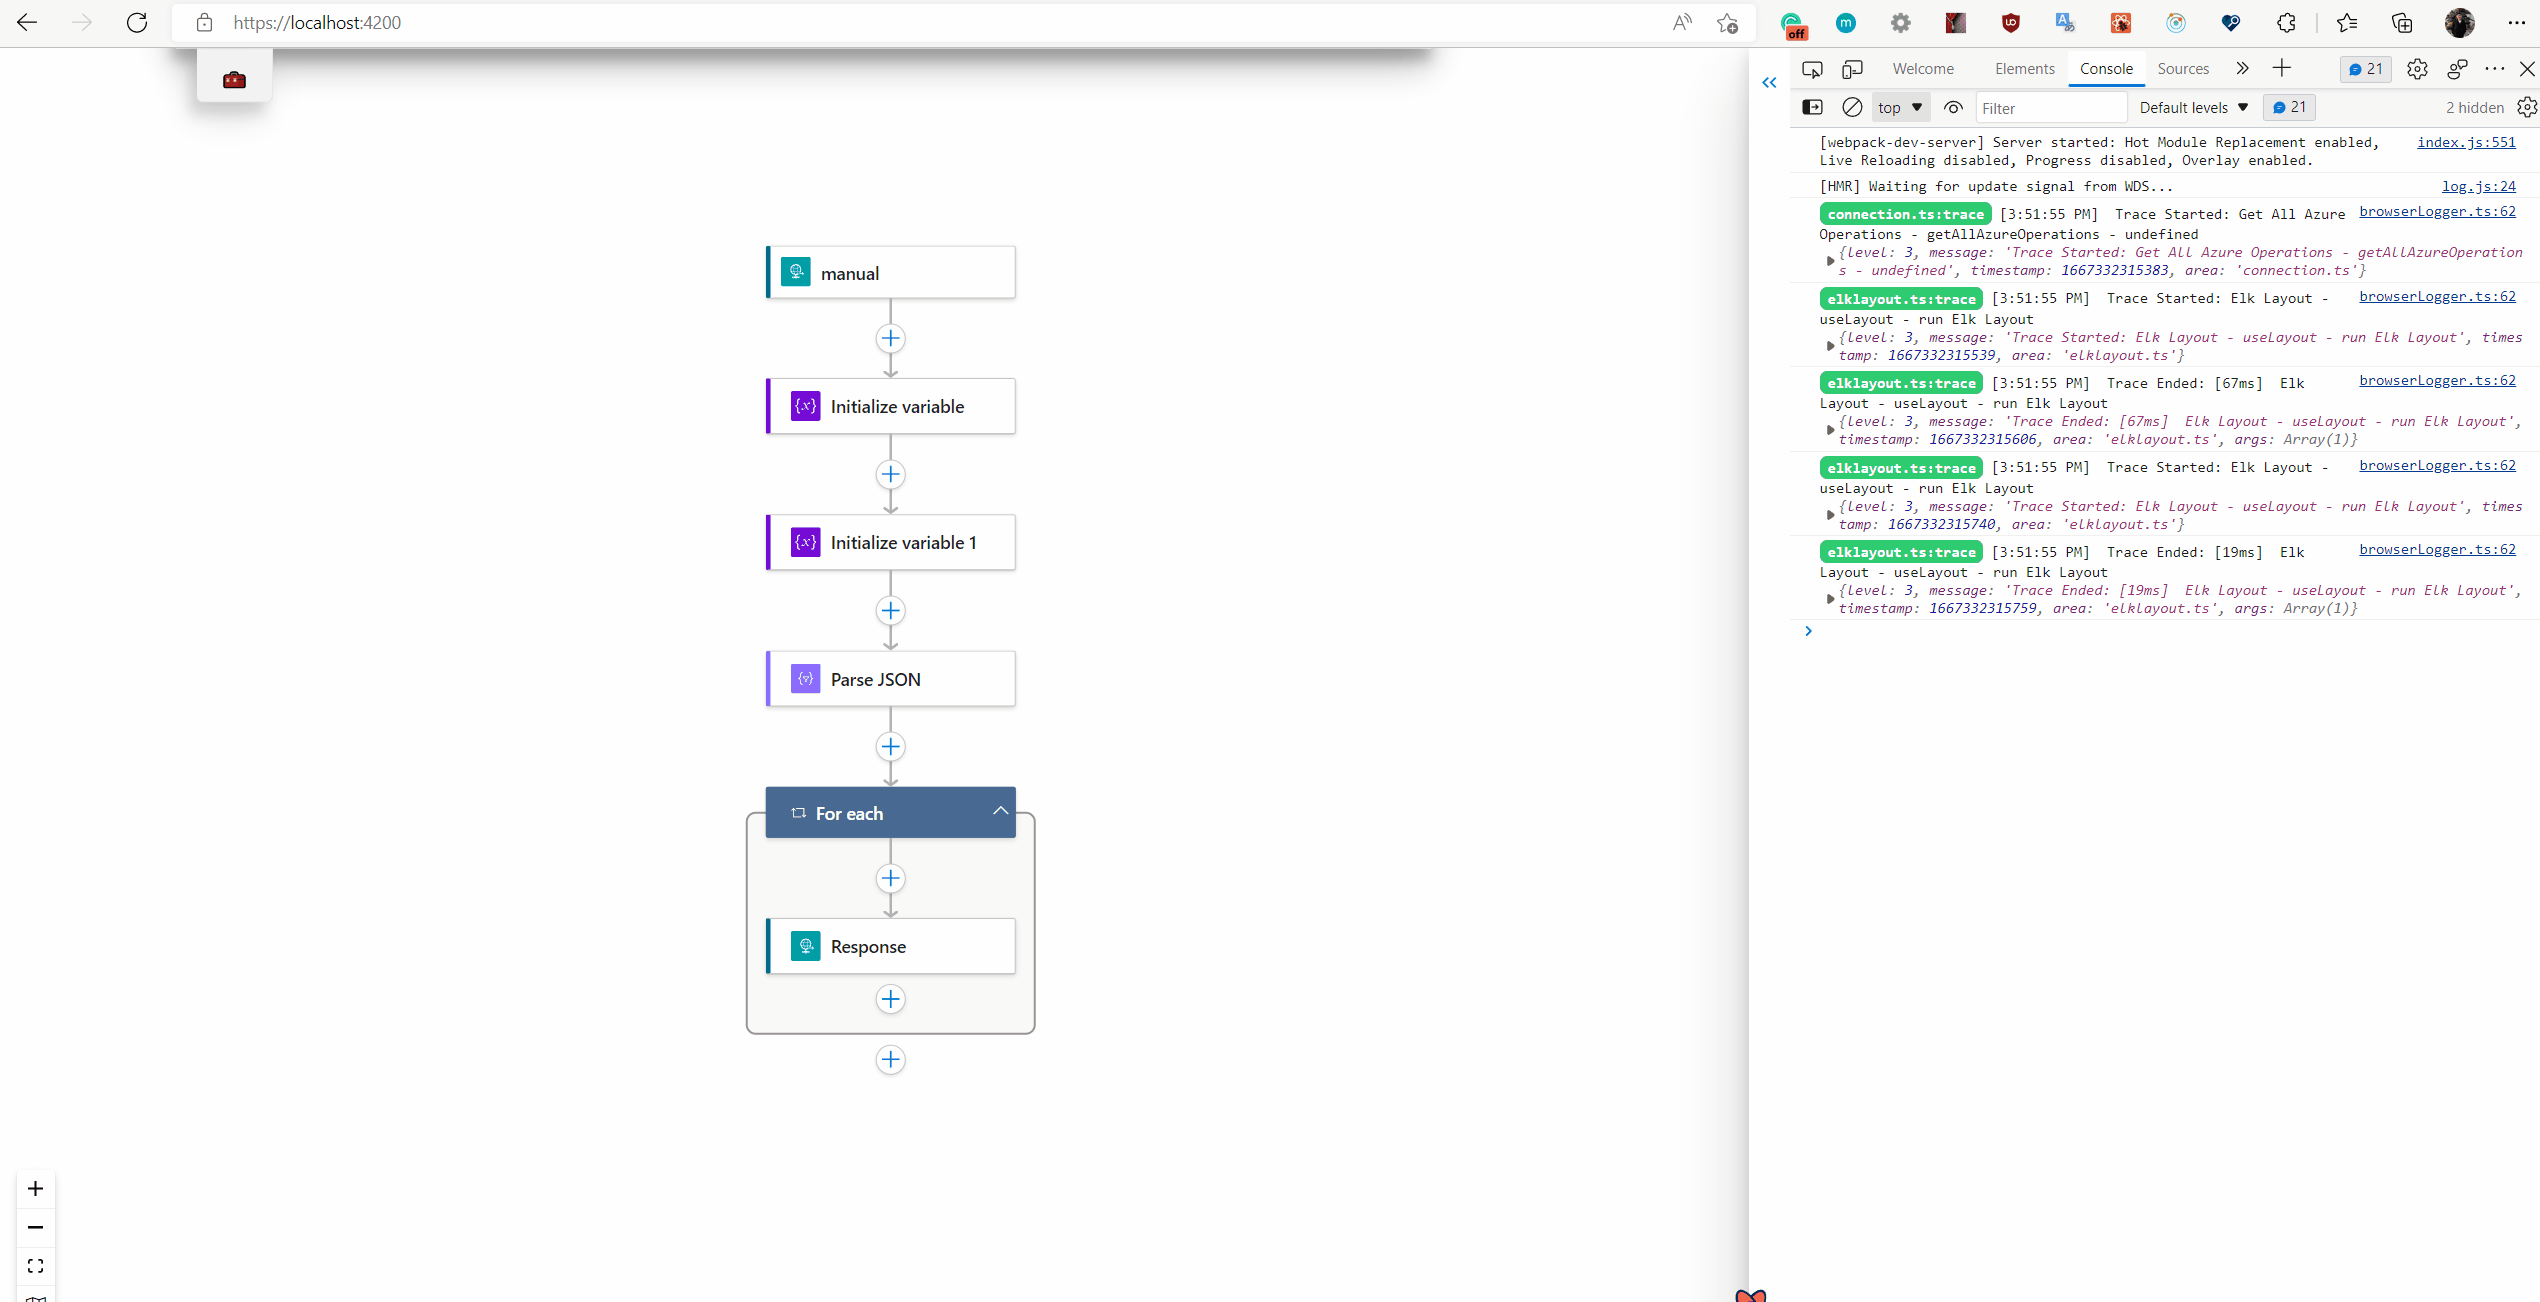This screenshot has height=1302, width=2540.
Task: Clear the console messages
Action: point(1851,107)
